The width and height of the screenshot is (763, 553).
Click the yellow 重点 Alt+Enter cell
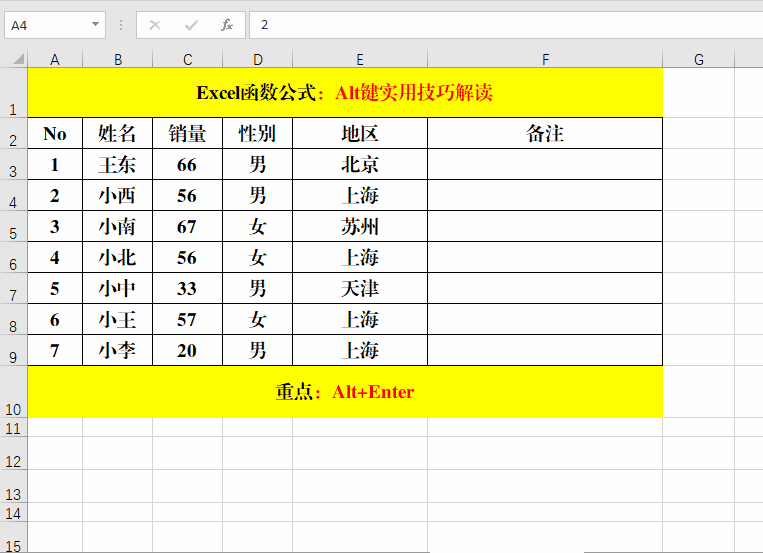pyautogui.click(x=345, y=392)
